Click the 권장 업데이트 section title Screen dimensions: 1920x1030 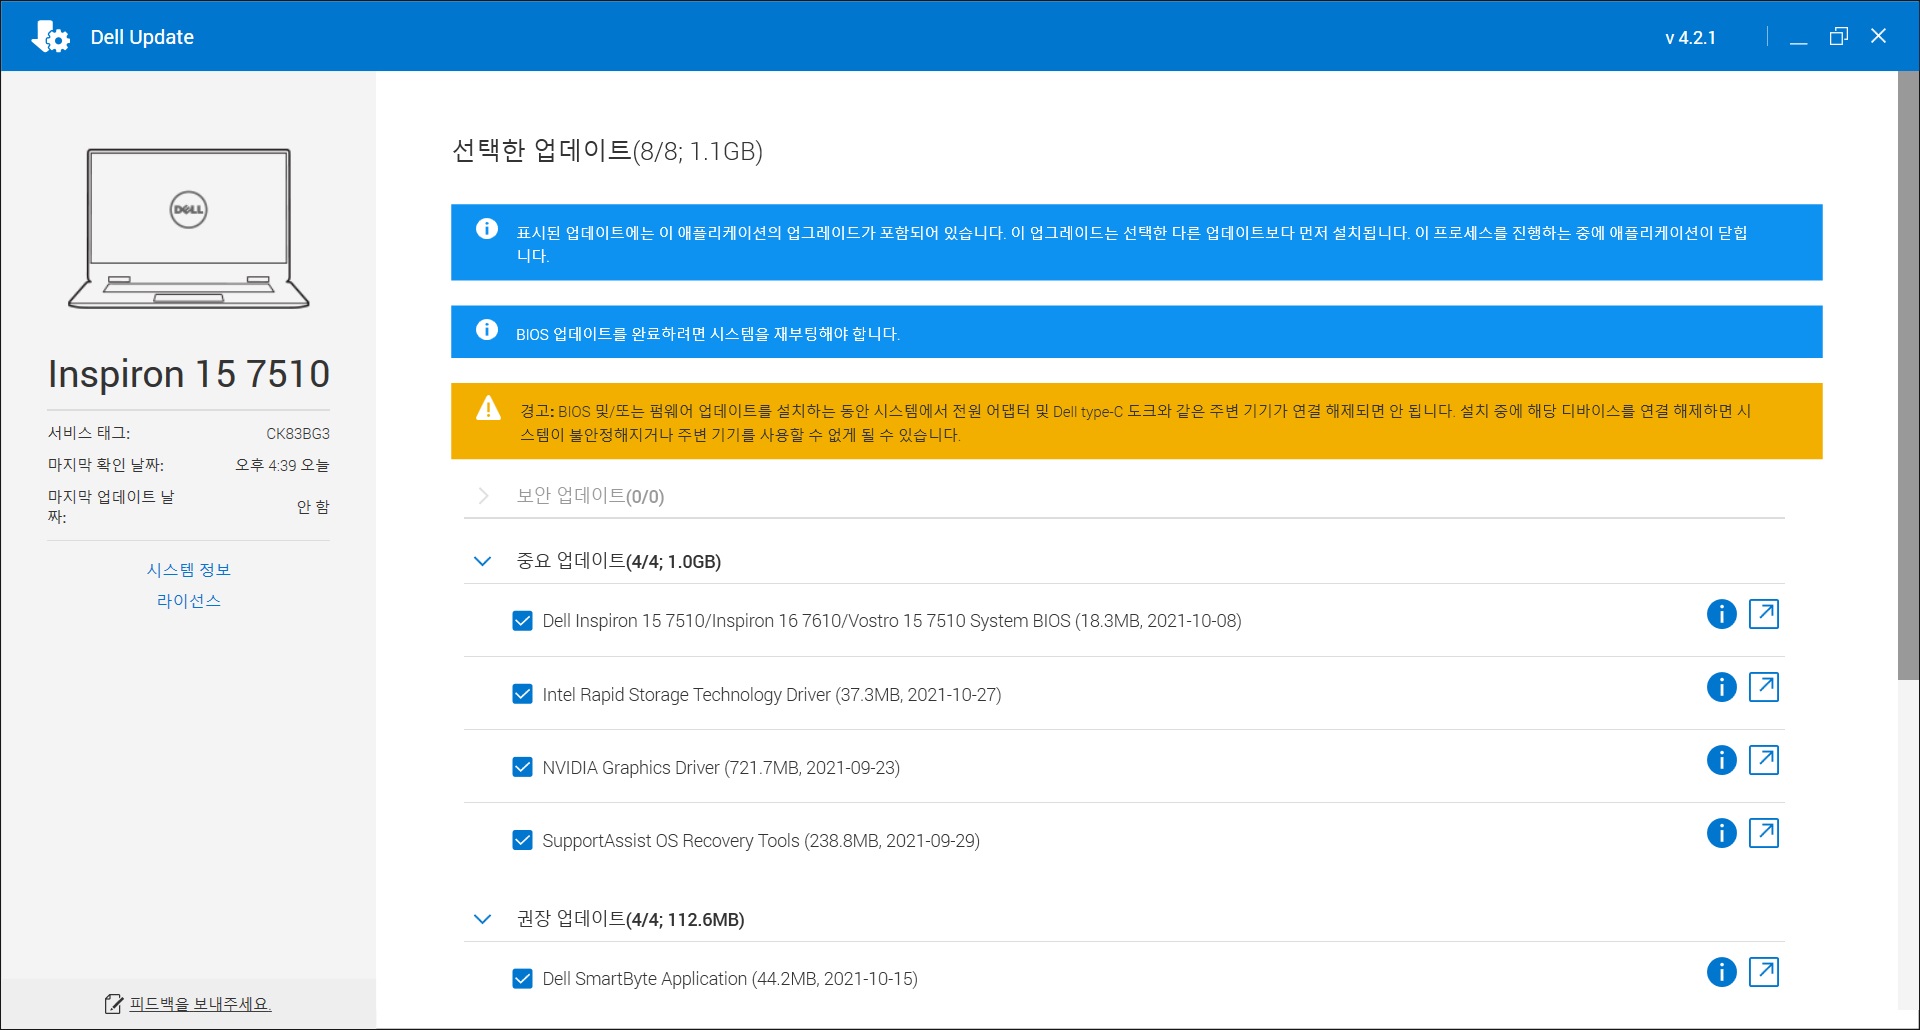pyautogui.click(x=630, y=919)
